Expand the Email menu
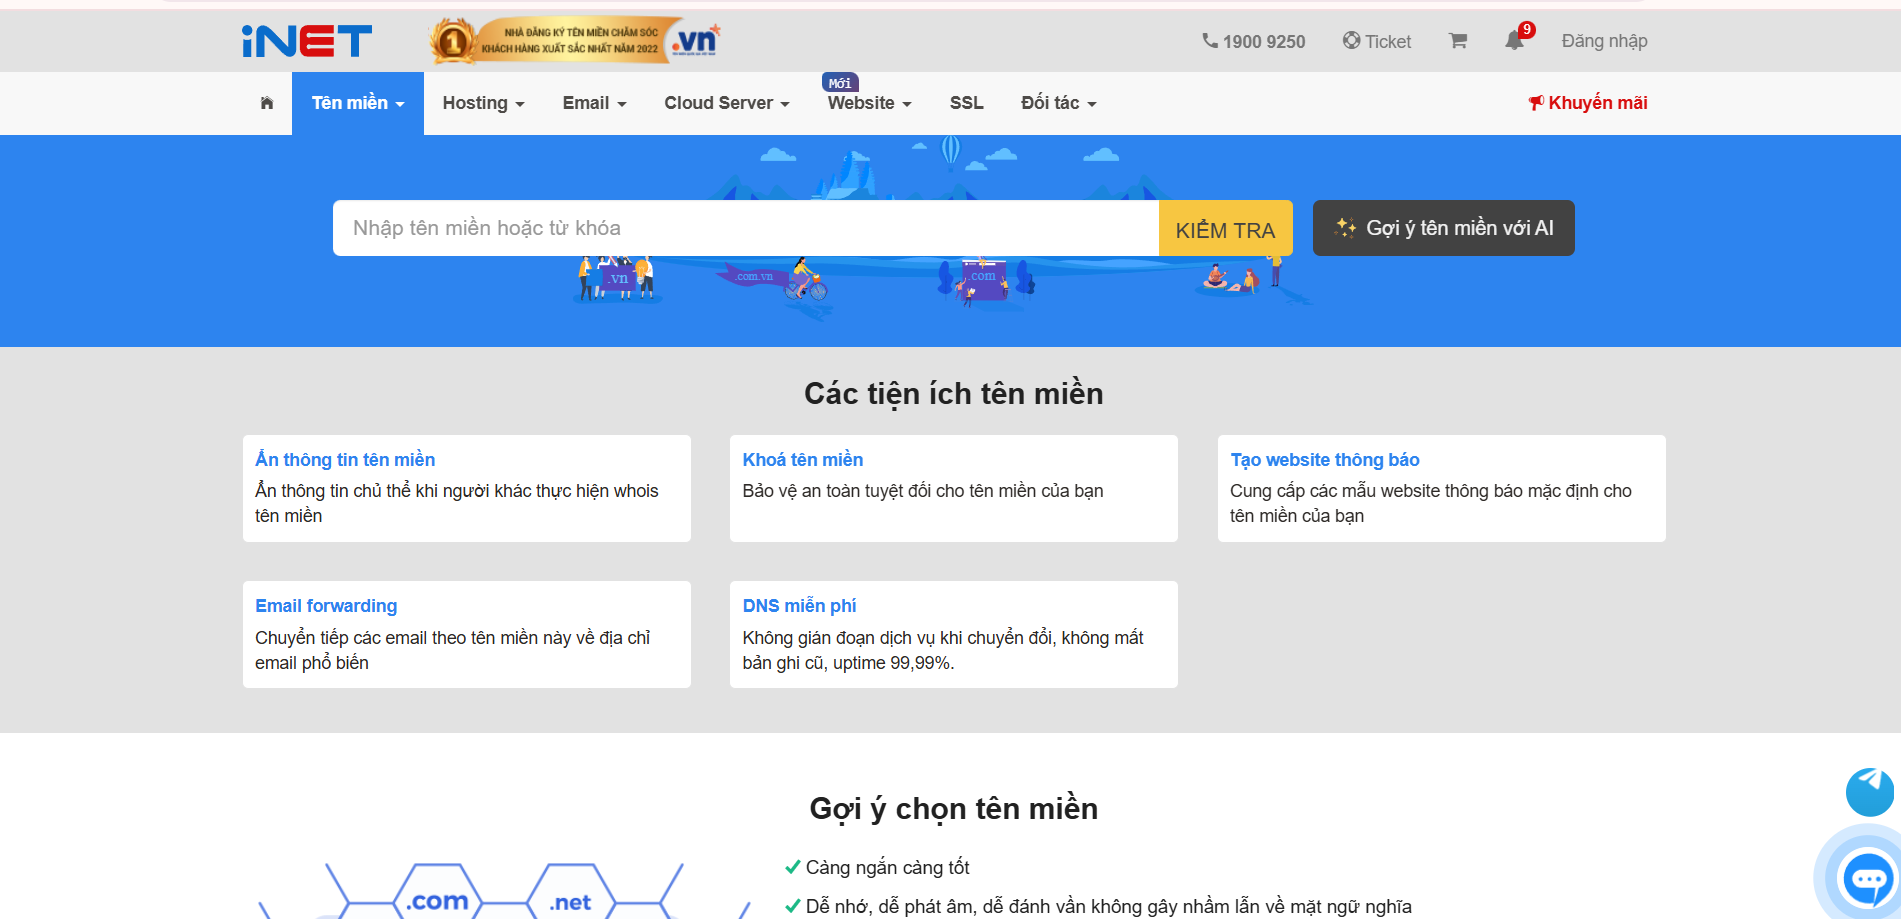Viewport: 1901px width, 919px height. [x=594, y=103]
